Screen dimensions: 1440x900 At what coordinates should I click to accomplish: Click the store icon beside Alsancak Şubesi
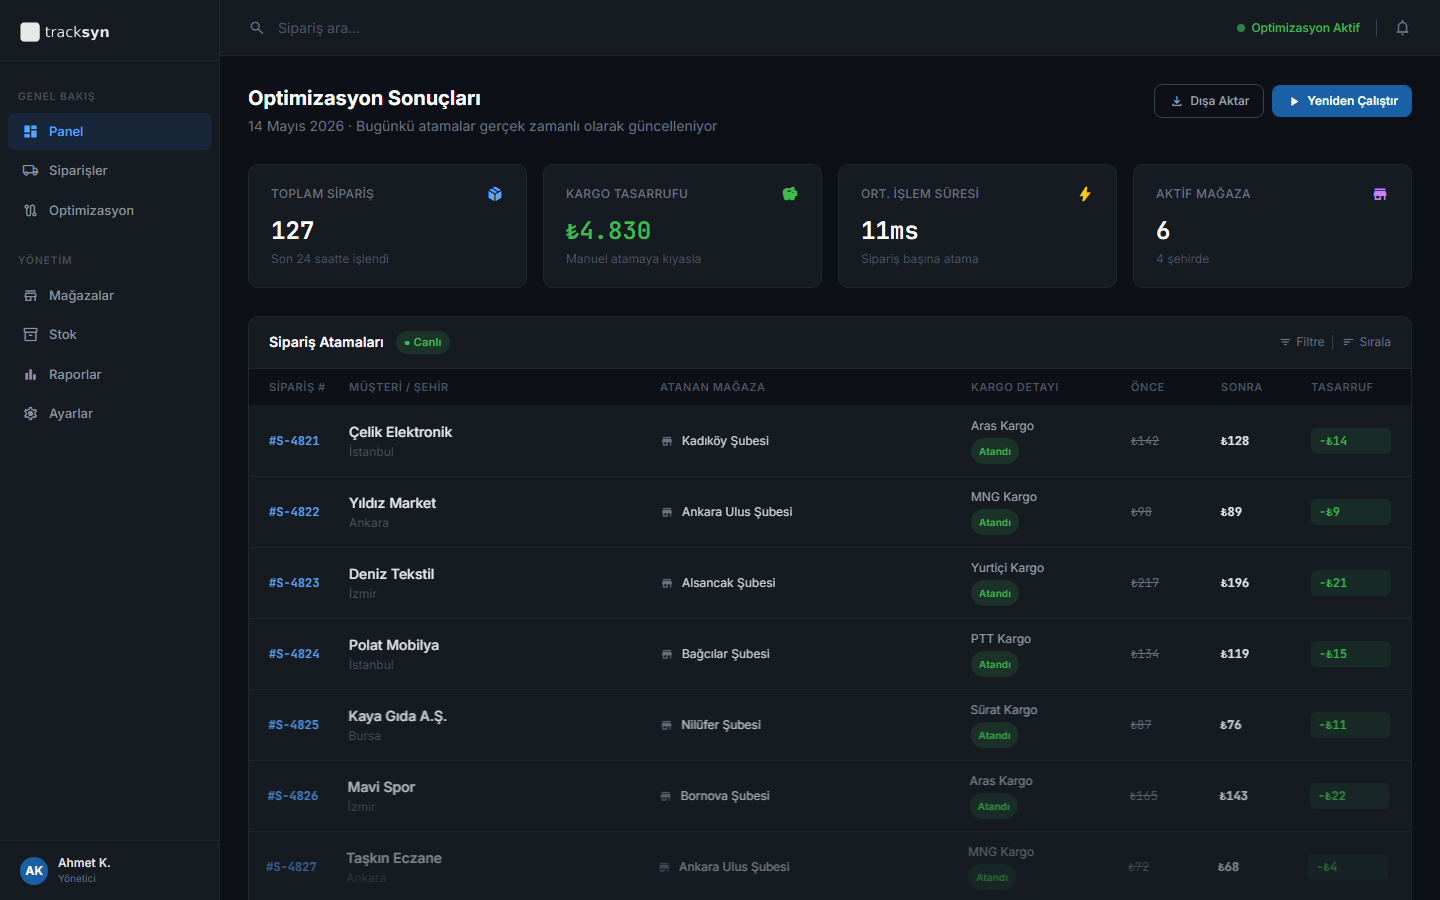point(667,583)
